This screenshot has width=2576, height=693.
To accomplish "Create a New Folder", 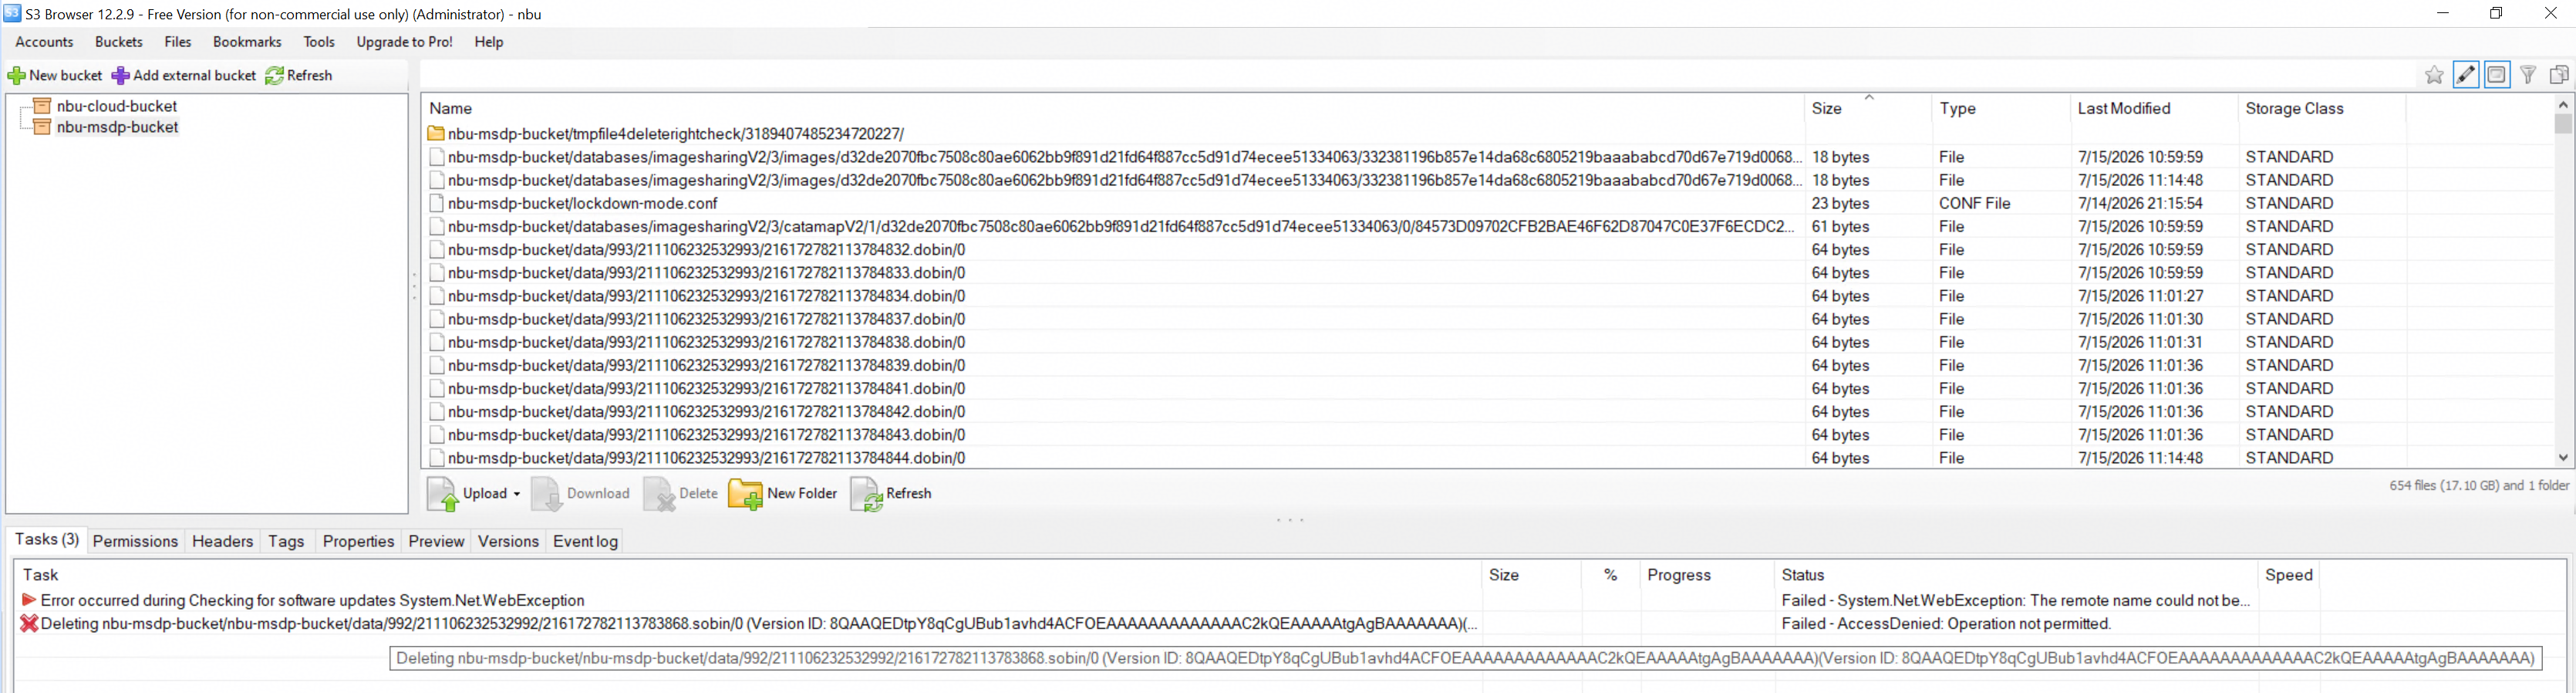I will coord(783,493).
